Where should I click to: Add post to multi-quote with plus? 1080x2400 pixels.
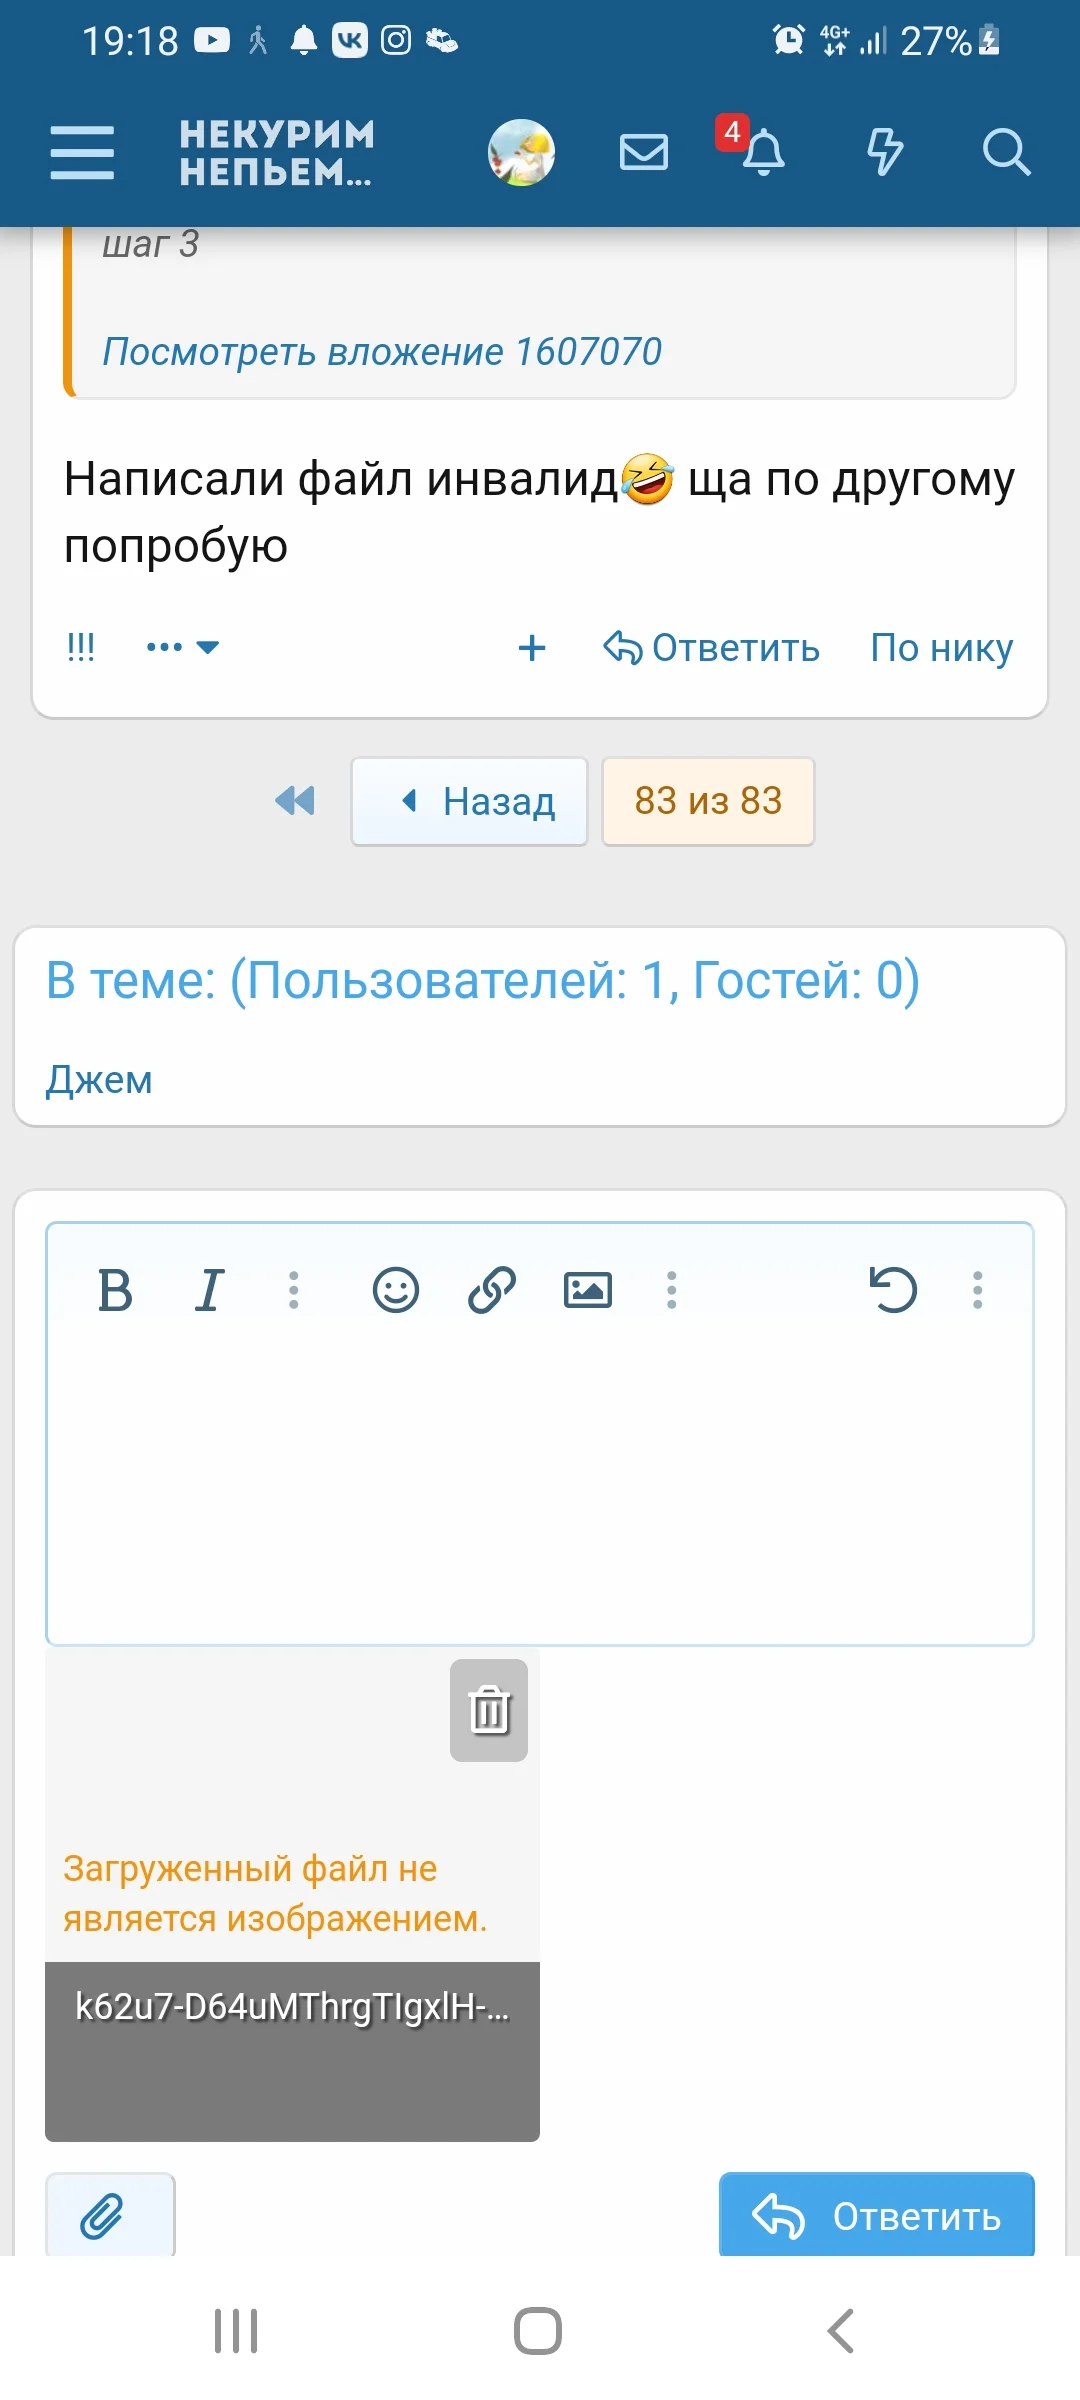(x=532, y=648)
